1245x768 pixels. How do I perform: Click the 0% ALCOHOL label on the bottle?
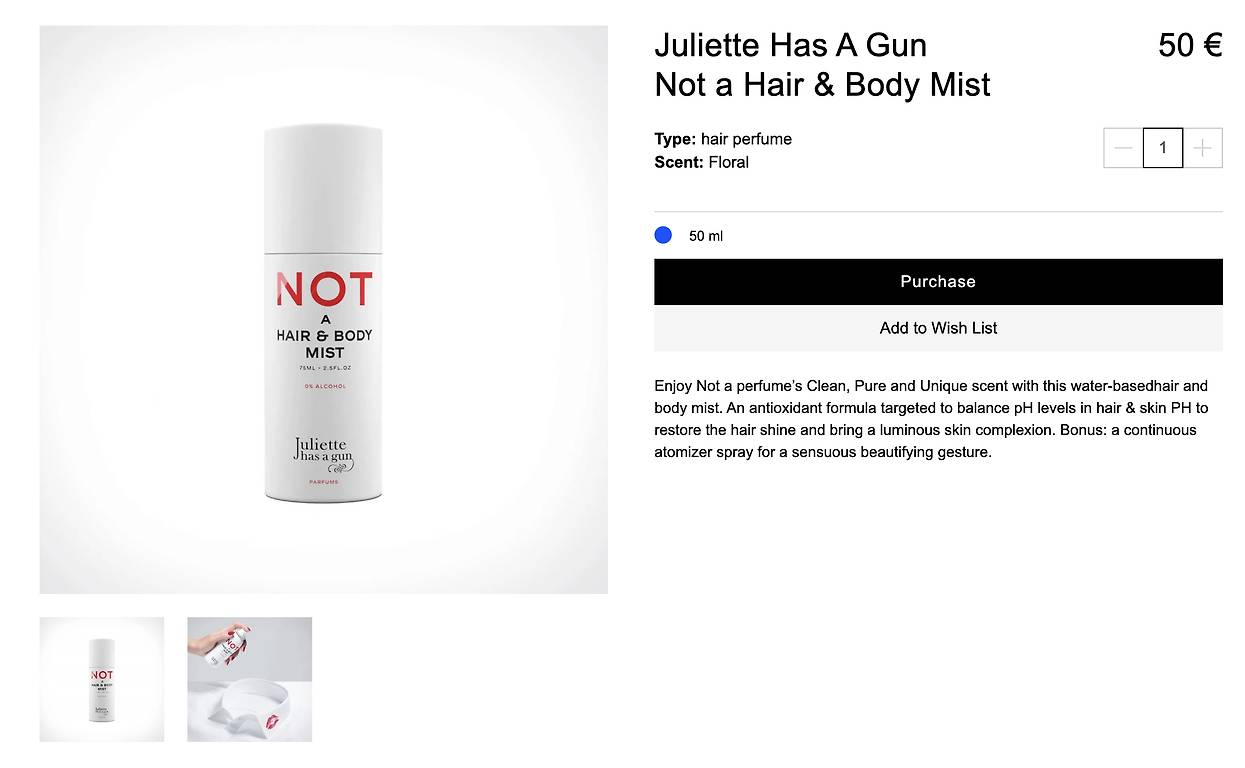point(325,387)
